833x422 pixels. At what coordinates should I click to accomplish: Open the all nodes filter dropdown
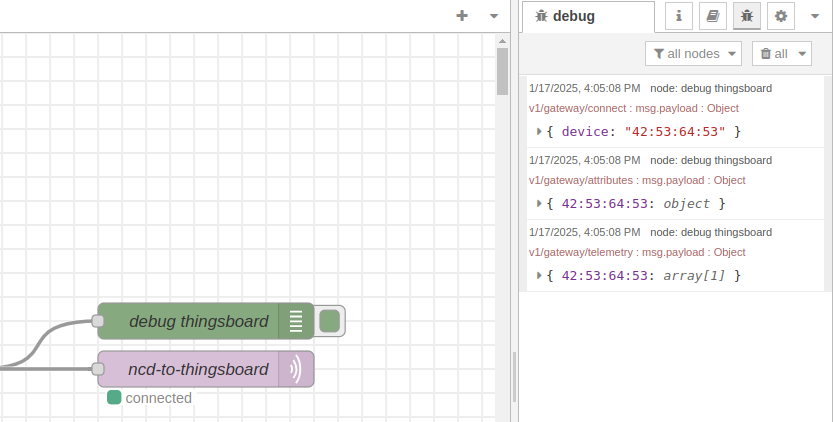pyautogui.click(x=693, y=53)
